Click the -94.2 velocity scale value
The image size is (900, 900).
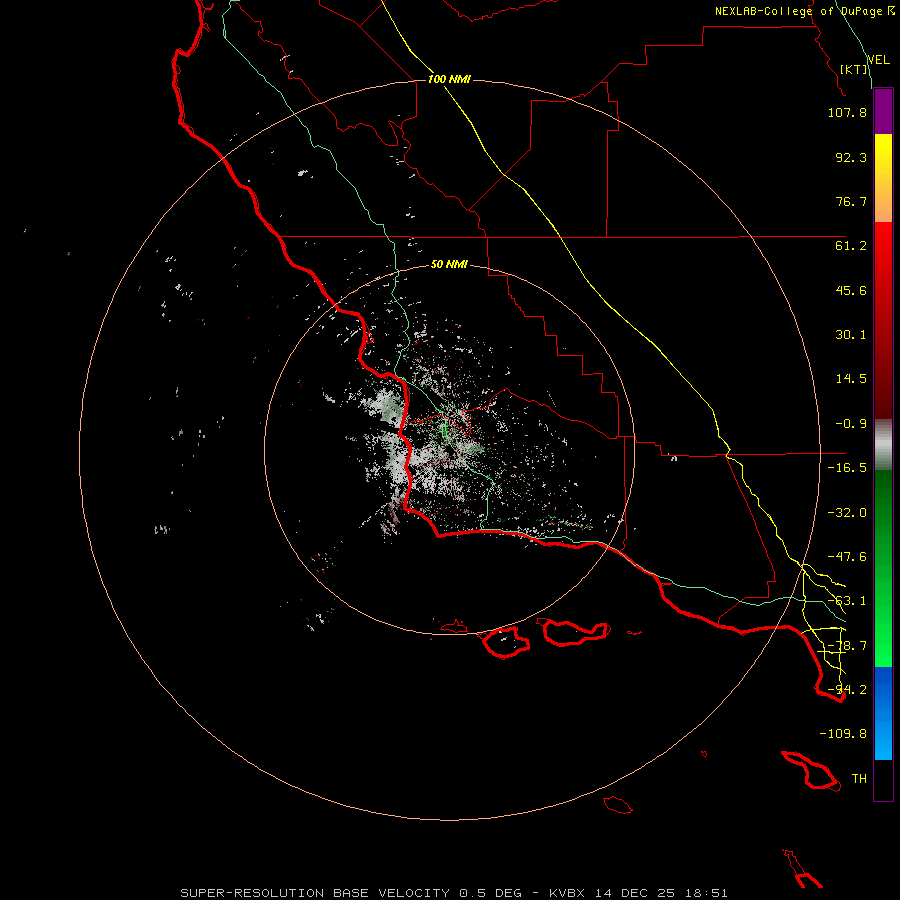847,690
